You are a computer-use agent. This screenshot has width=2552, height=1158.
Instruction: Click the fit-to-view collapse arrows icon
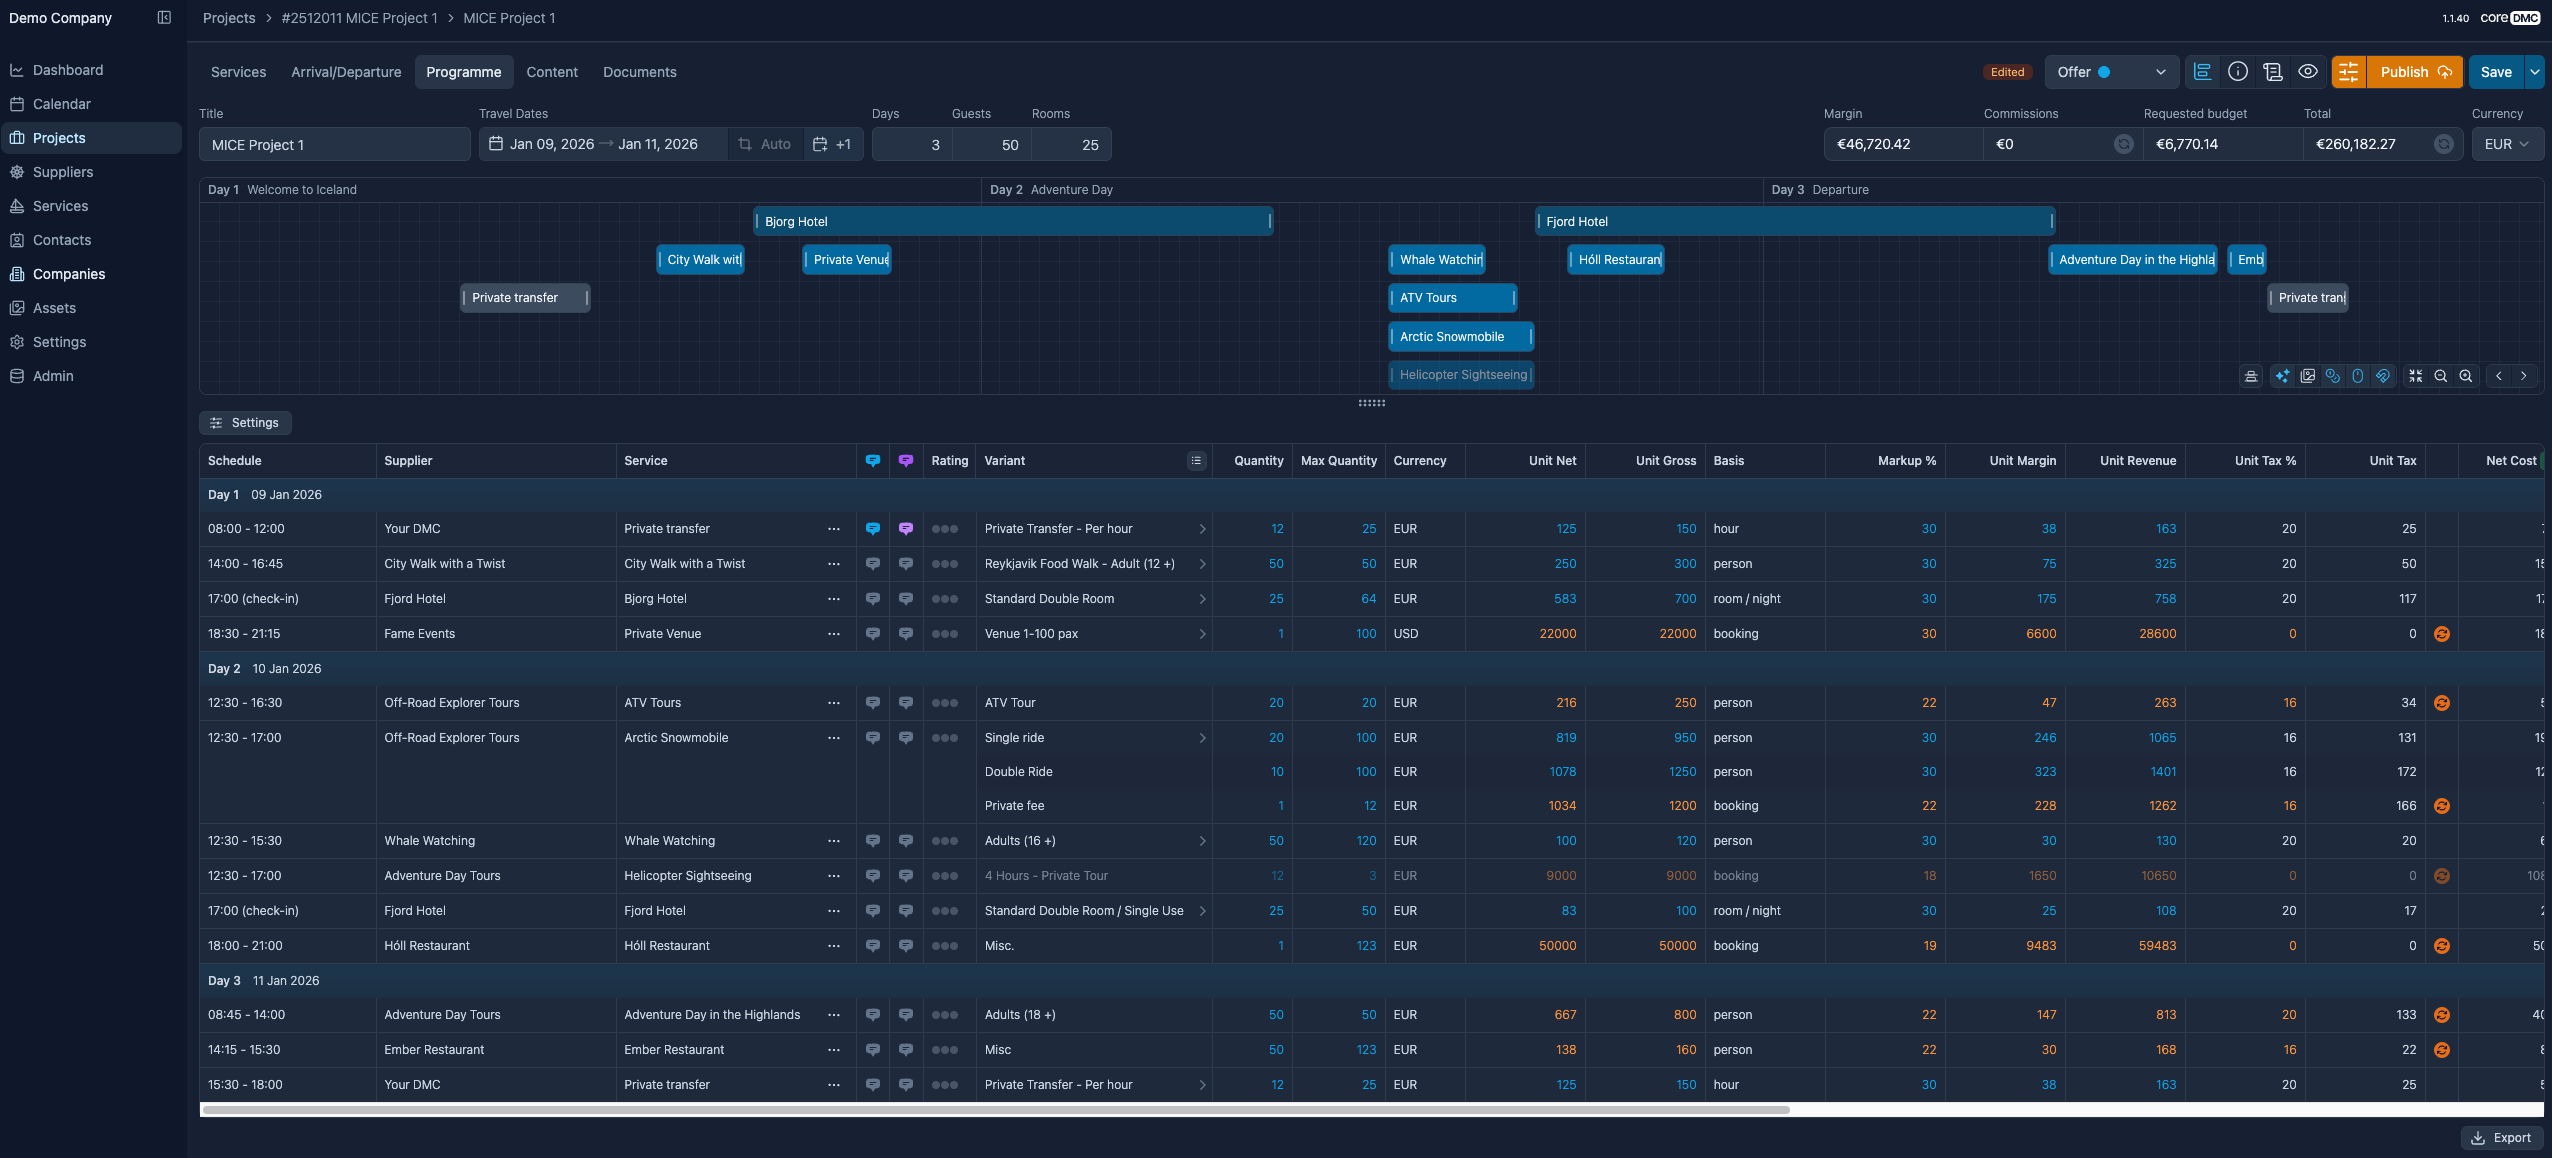point(2416,376)
